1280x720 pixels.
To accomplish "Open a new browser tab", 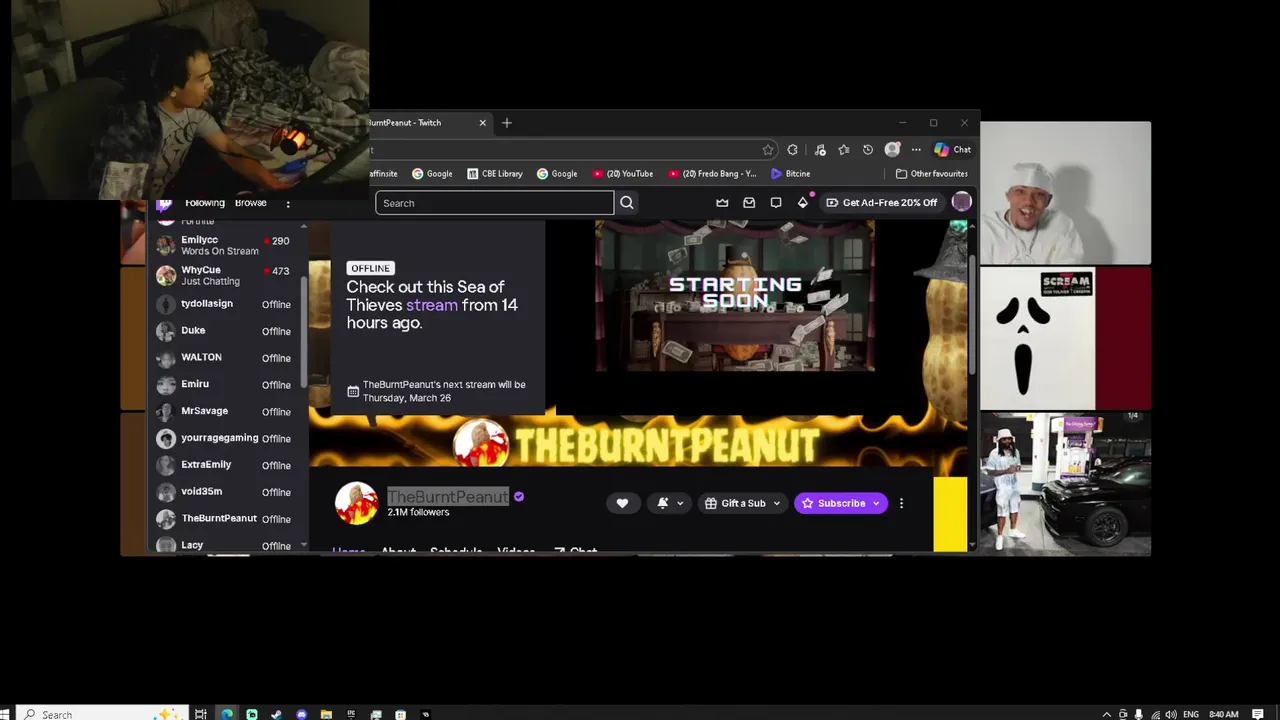I will point(507,123).
